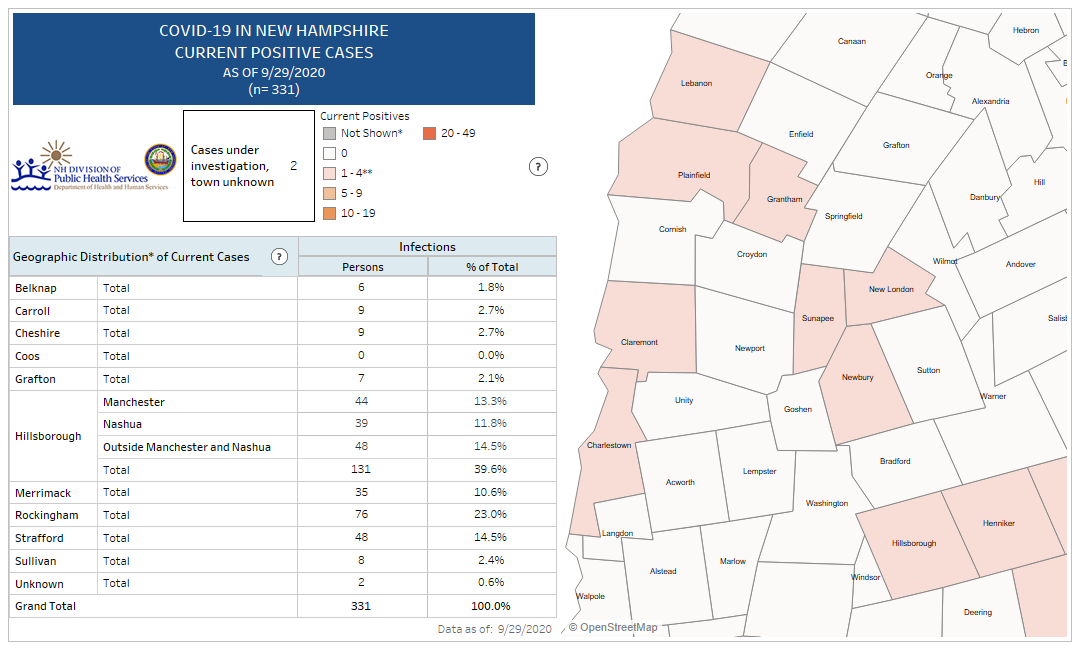The width and height of the screenshot is (1080, 650).
Task: Click help icon next to Geographic Distribution header
Action: click(x=279, y=257)
